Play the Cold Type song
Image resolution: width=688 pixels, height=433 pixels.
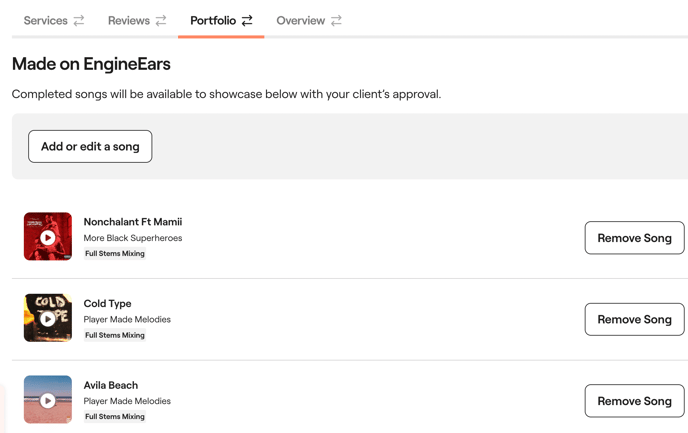tap(48, 319)
